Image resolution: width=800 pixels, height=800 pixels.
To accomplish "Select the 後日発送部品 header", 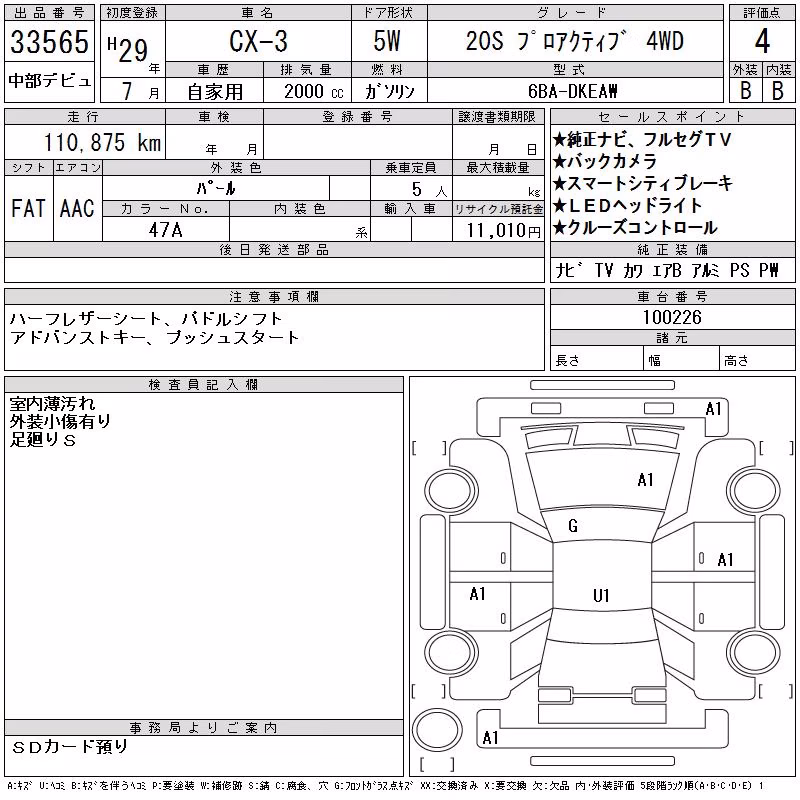I will click(x=274, y=249).
